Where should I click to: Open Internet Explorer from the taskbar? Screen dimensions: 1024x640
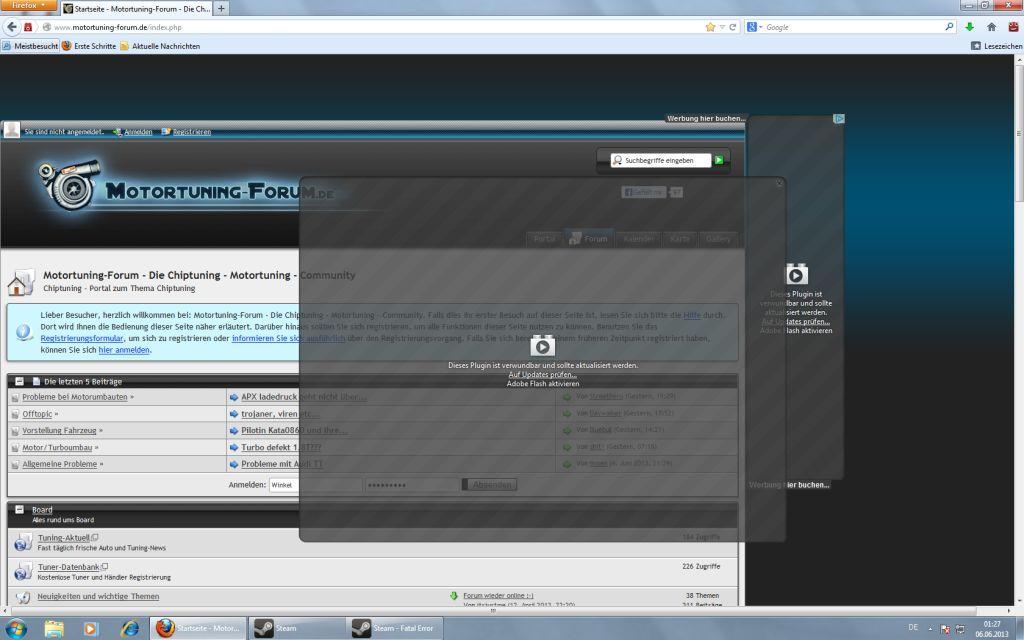coord(130,628)
